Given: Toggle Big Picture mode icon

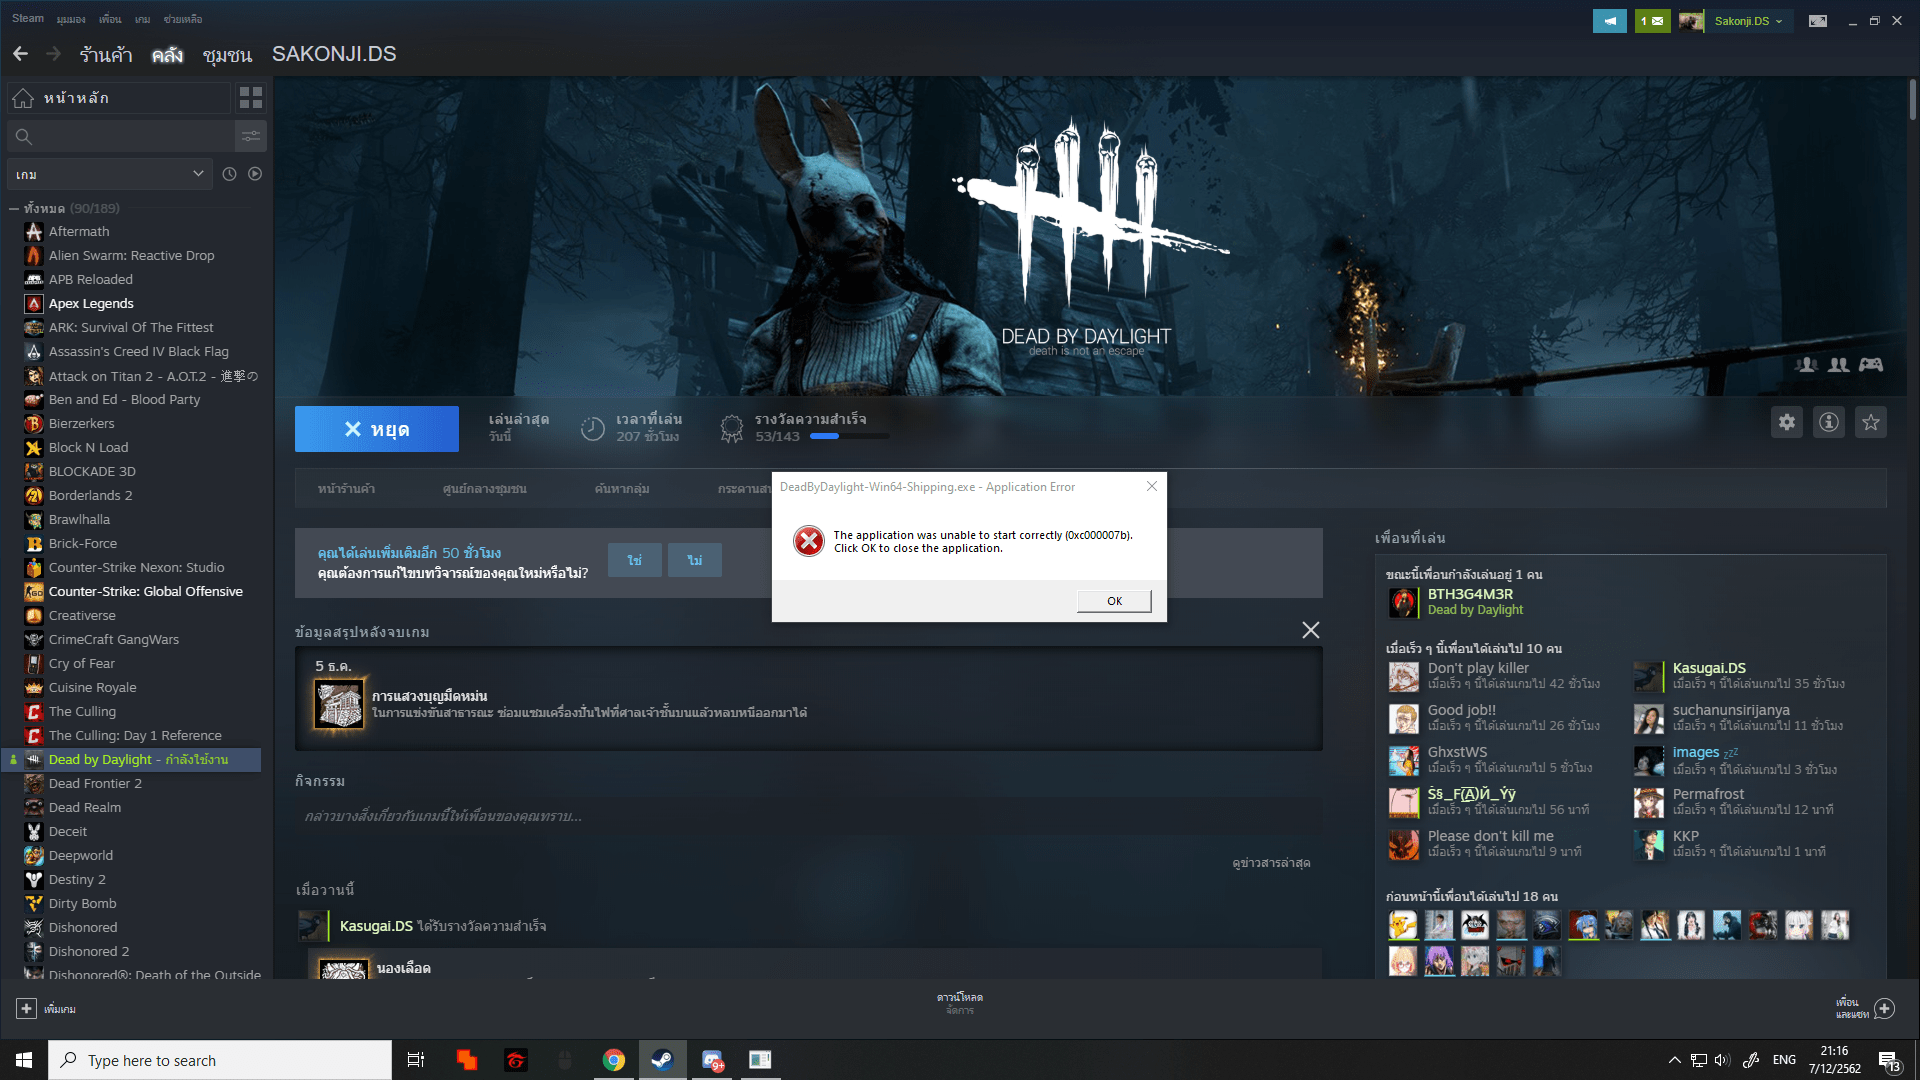Looking at the screenshot, I should 1818,21.
